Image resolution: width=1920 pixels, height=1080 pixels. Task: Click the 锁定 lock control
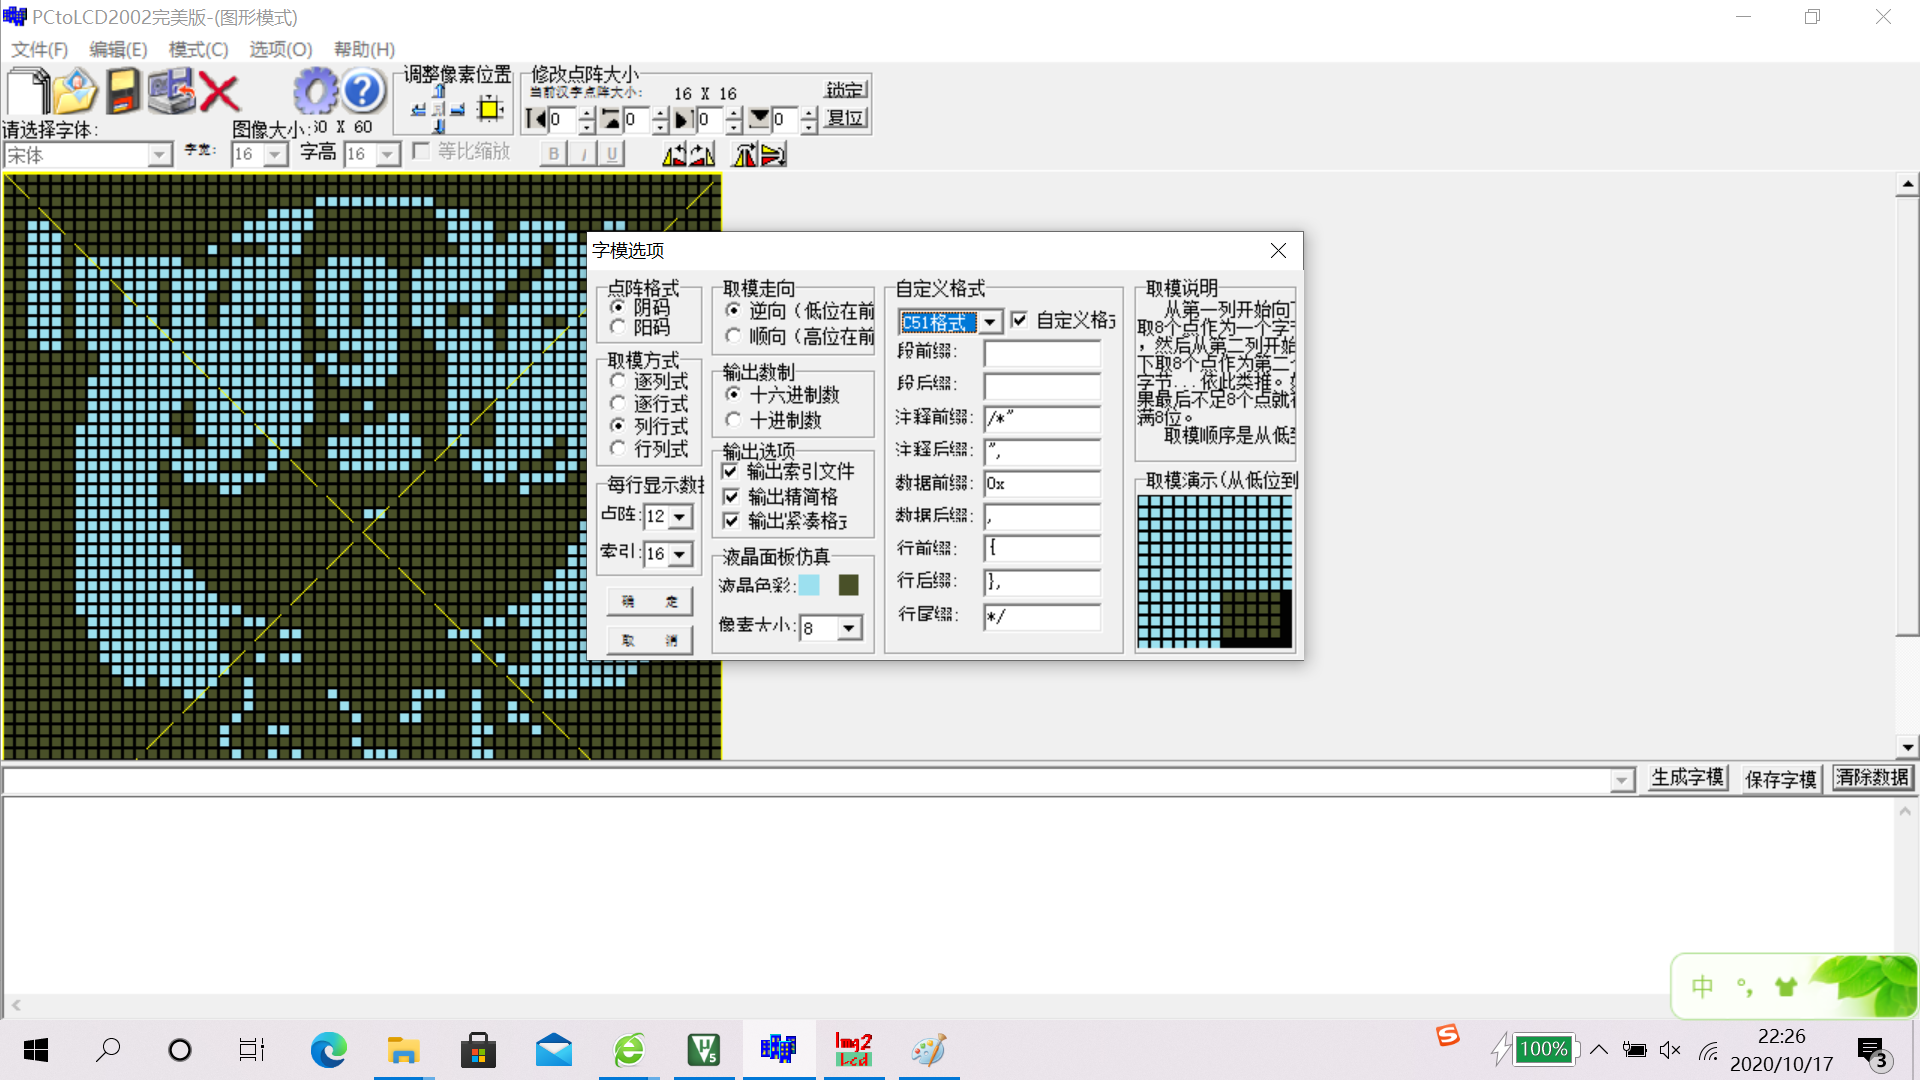pyautogui.click(x=844, y=89)
